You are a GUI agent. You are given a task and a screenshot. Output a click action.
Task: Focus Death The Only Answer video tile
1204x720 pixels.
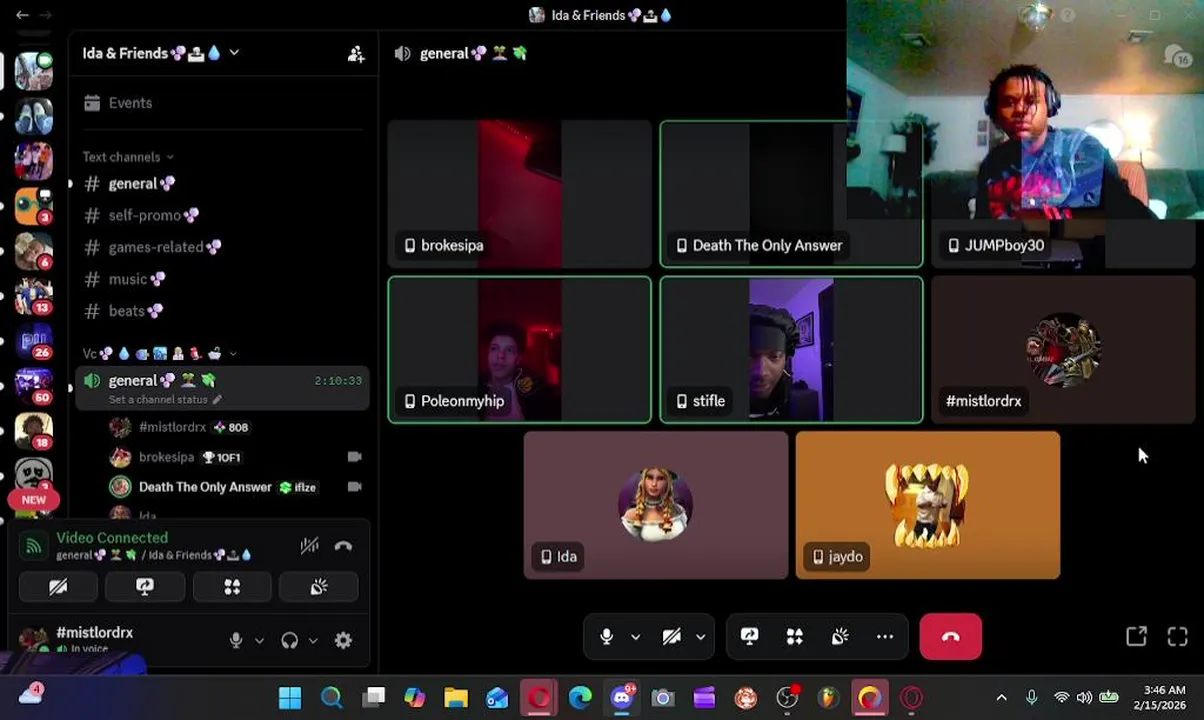coord(791,194)
